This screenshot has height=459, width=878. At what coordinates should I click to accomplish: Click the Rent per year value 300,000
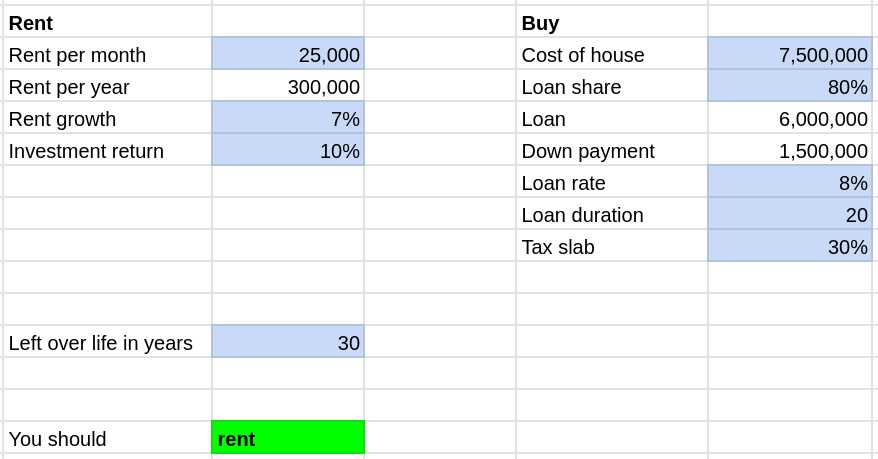coord(288,86)
